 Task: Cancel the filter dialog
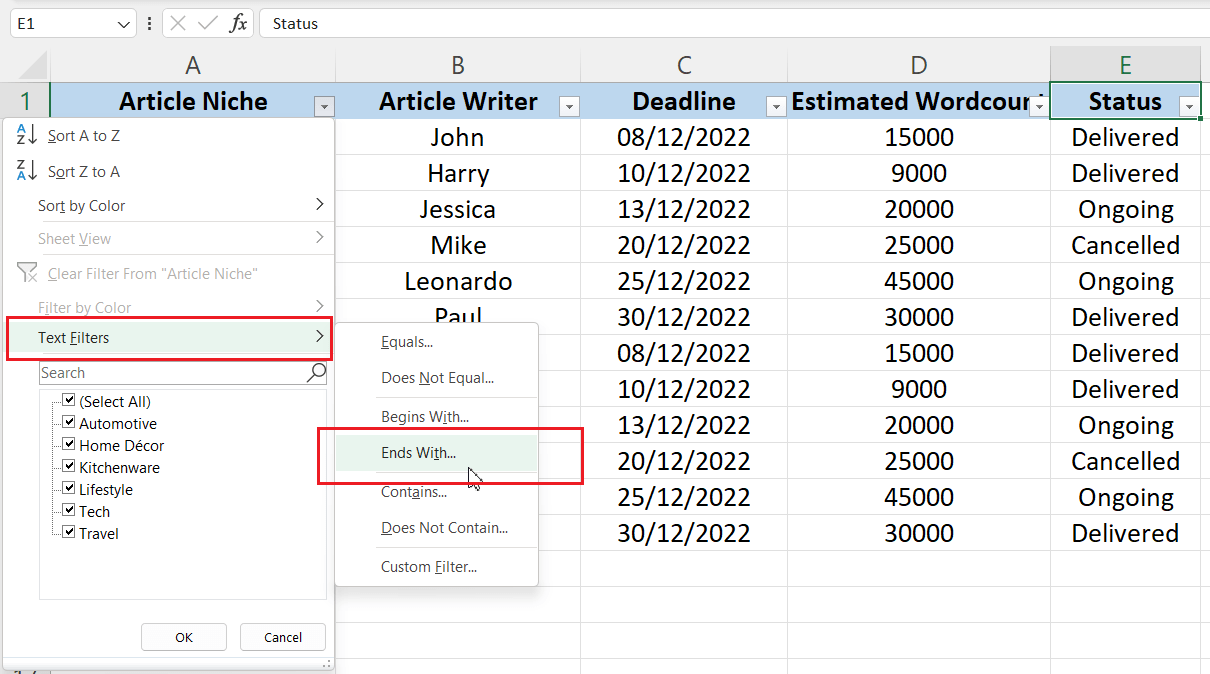click(x=282, y=637)
